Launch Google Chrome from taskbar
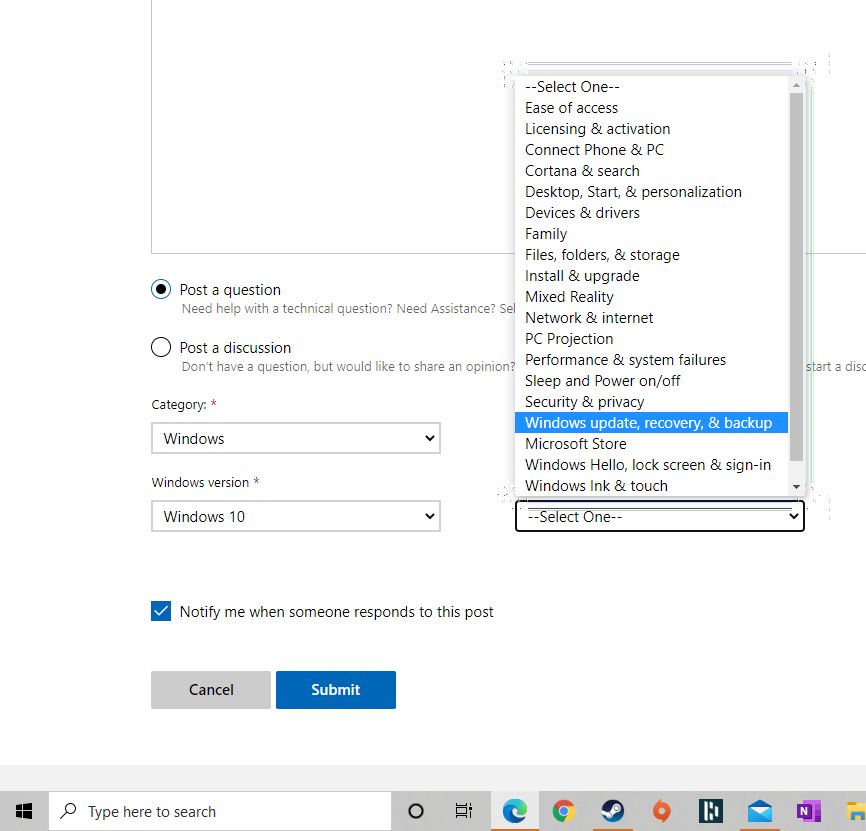 click(563, 811)
